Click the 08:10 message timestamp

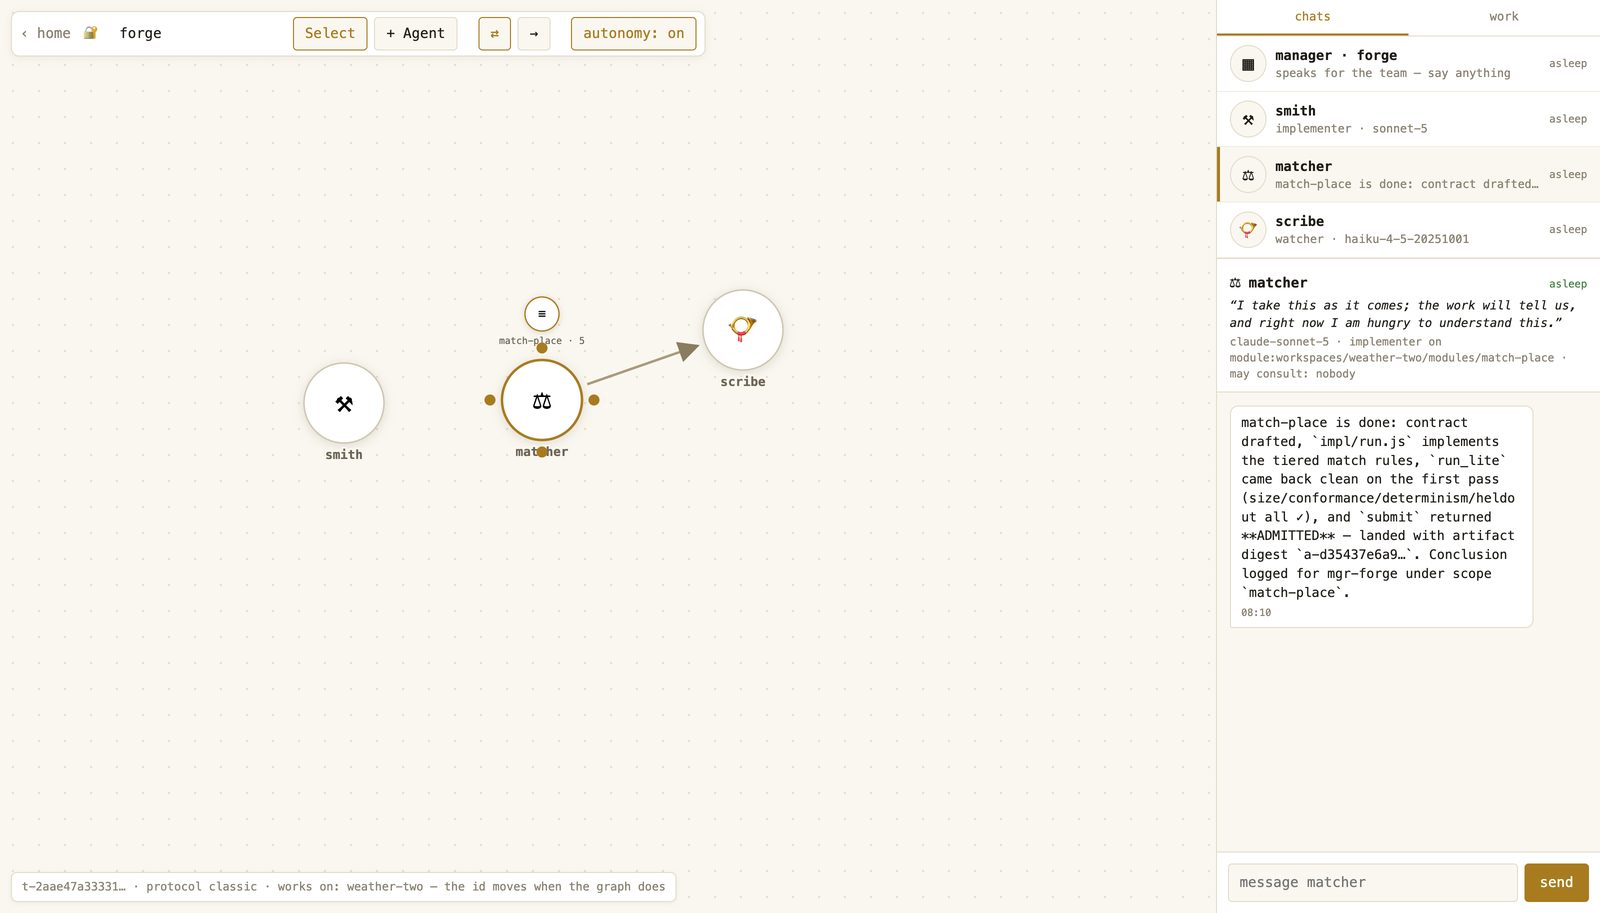coord(1256,613)
